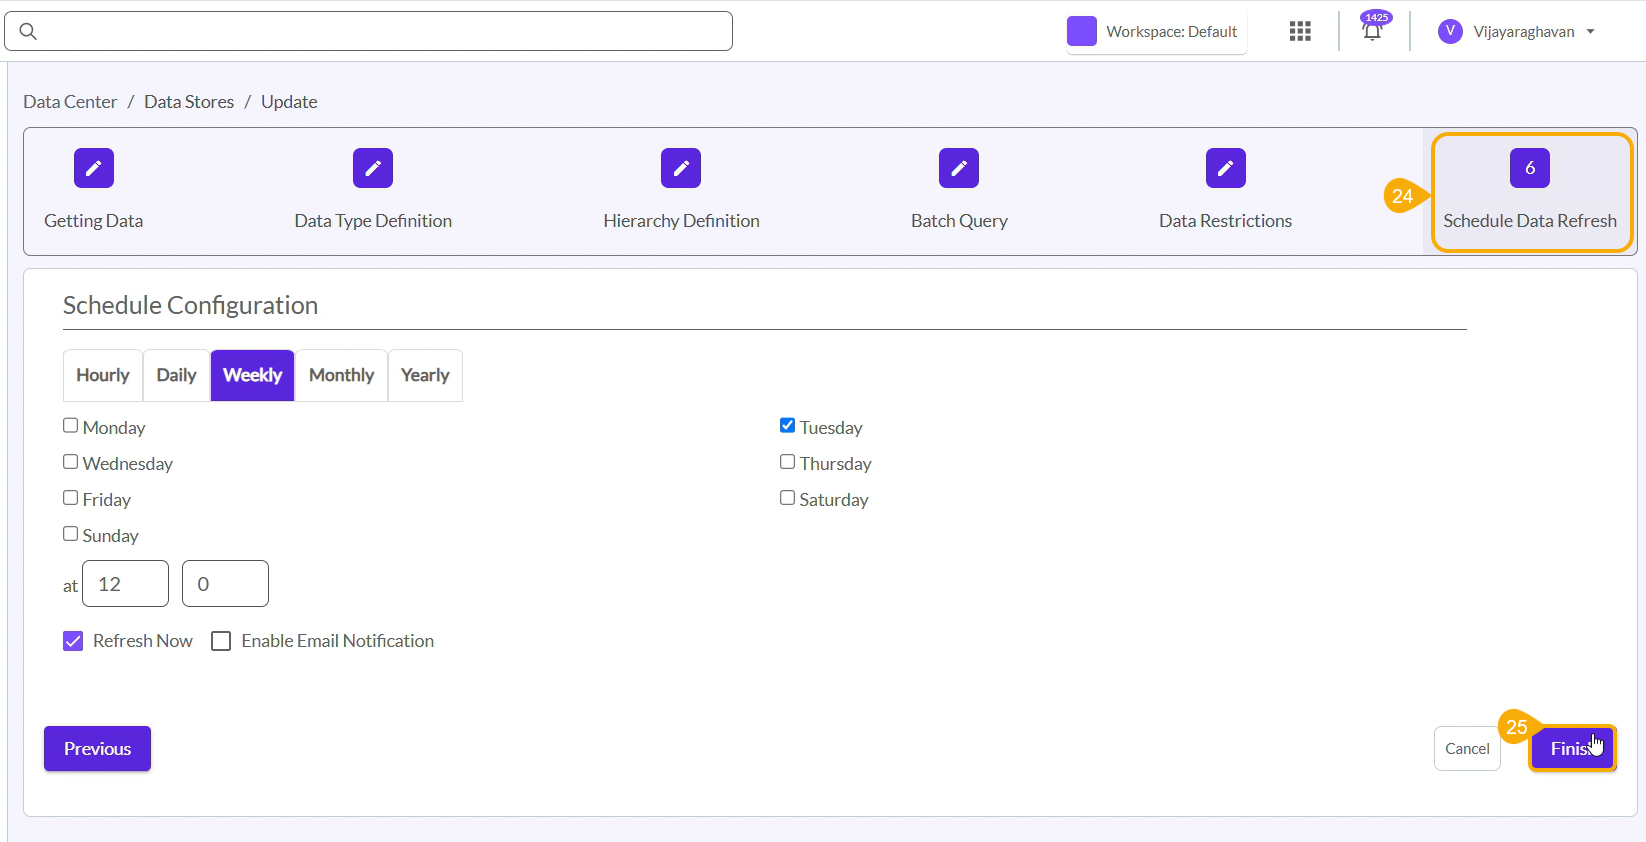The height and width of the screenshot is (842, 1646).
Task: Click the Data Stores breadcrumb link
Action: (x=189, y=102)
